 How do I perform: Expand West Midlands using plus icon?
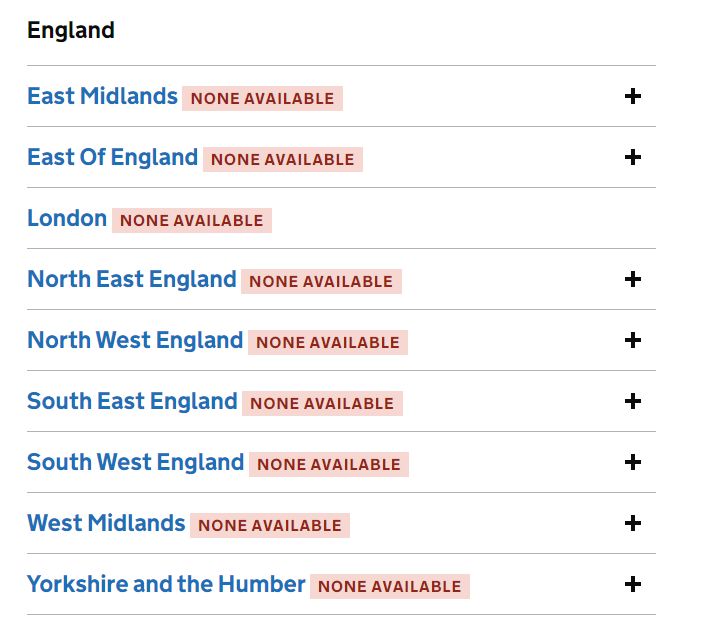(x=632, y=524)
